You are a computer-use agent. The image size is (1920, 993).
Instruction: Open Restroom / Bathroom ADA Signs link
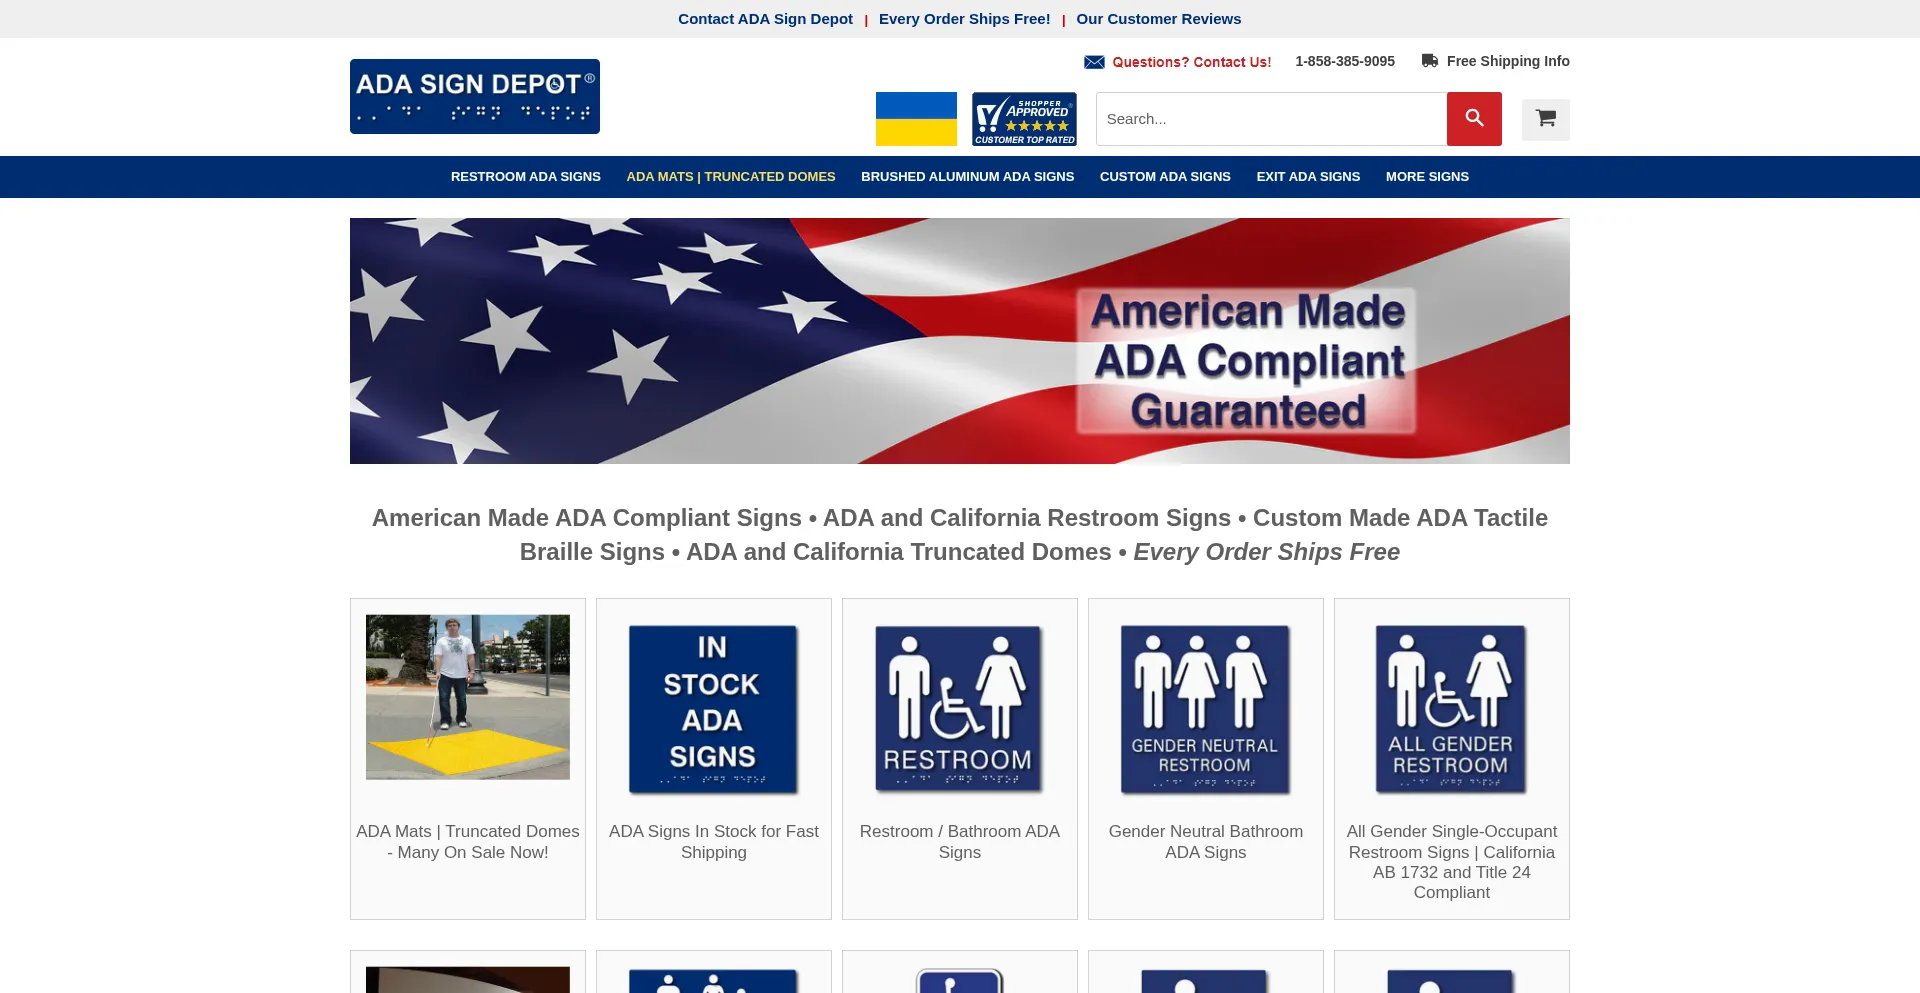click(960, 842)
